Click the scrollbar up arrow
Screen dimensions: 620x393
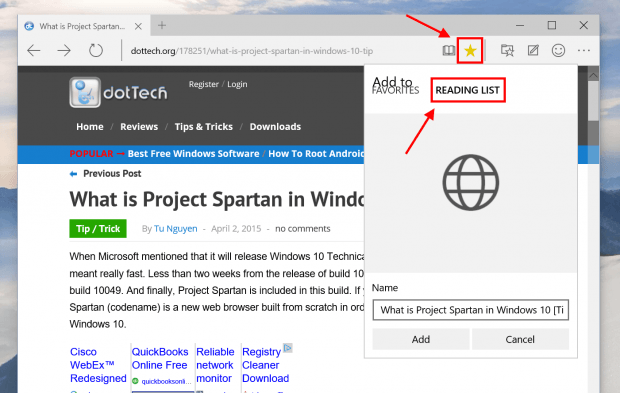tap(593, 75)
